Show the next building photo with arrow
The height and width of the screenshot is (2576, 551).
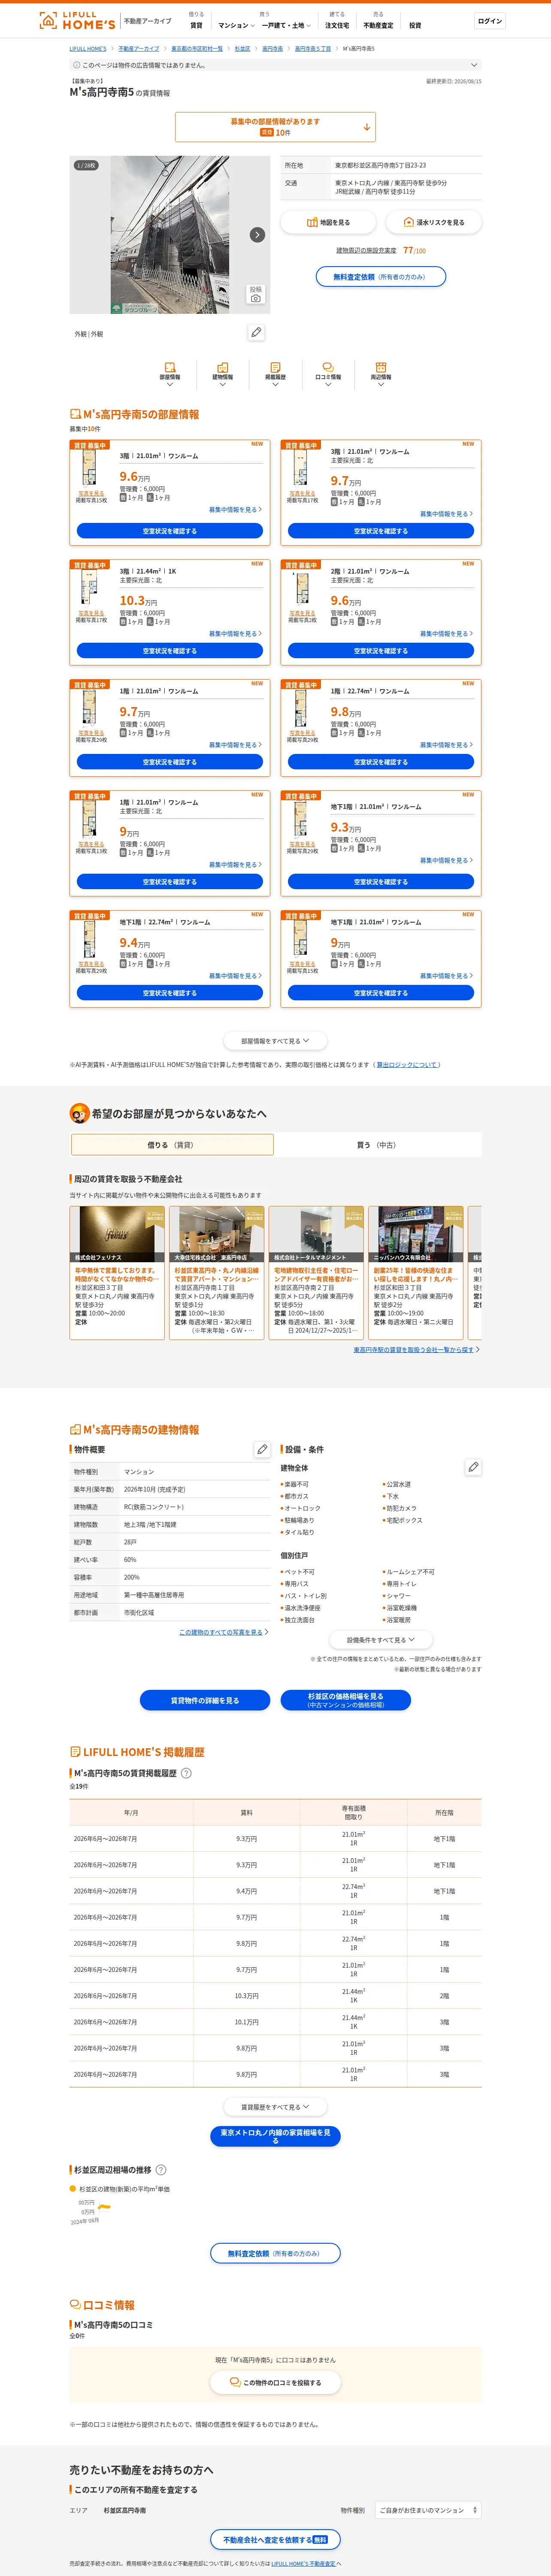click(257, 234)
